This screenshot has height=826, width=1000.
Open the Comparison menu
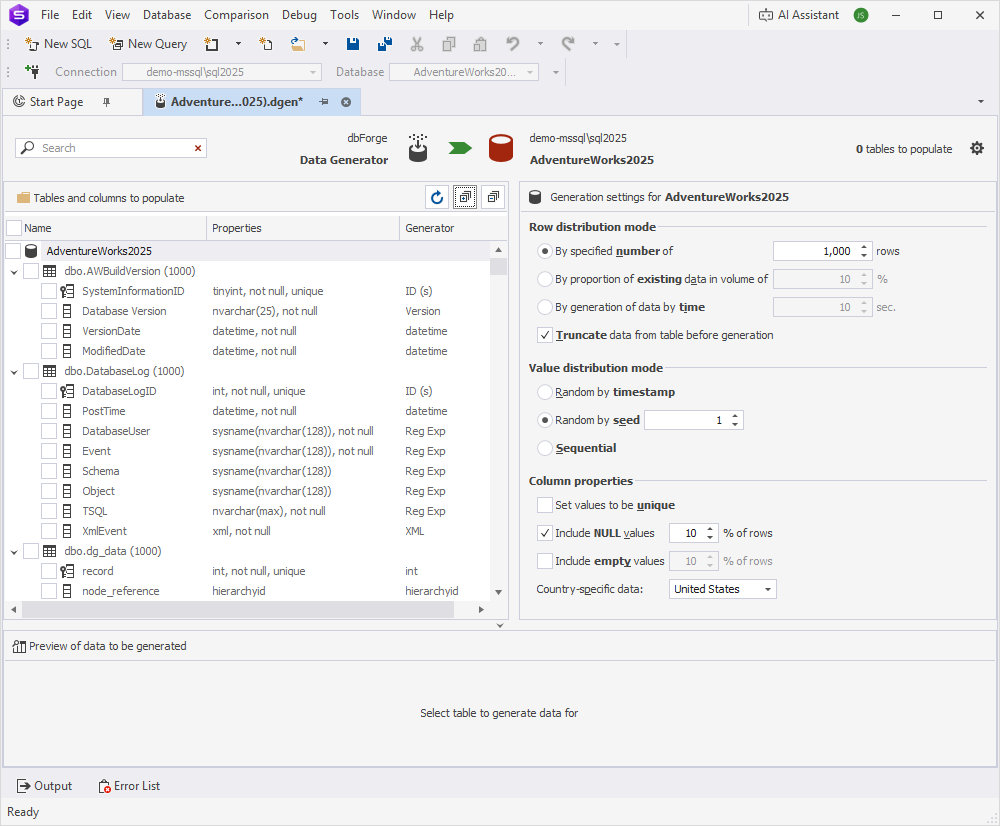click(236, 15)
